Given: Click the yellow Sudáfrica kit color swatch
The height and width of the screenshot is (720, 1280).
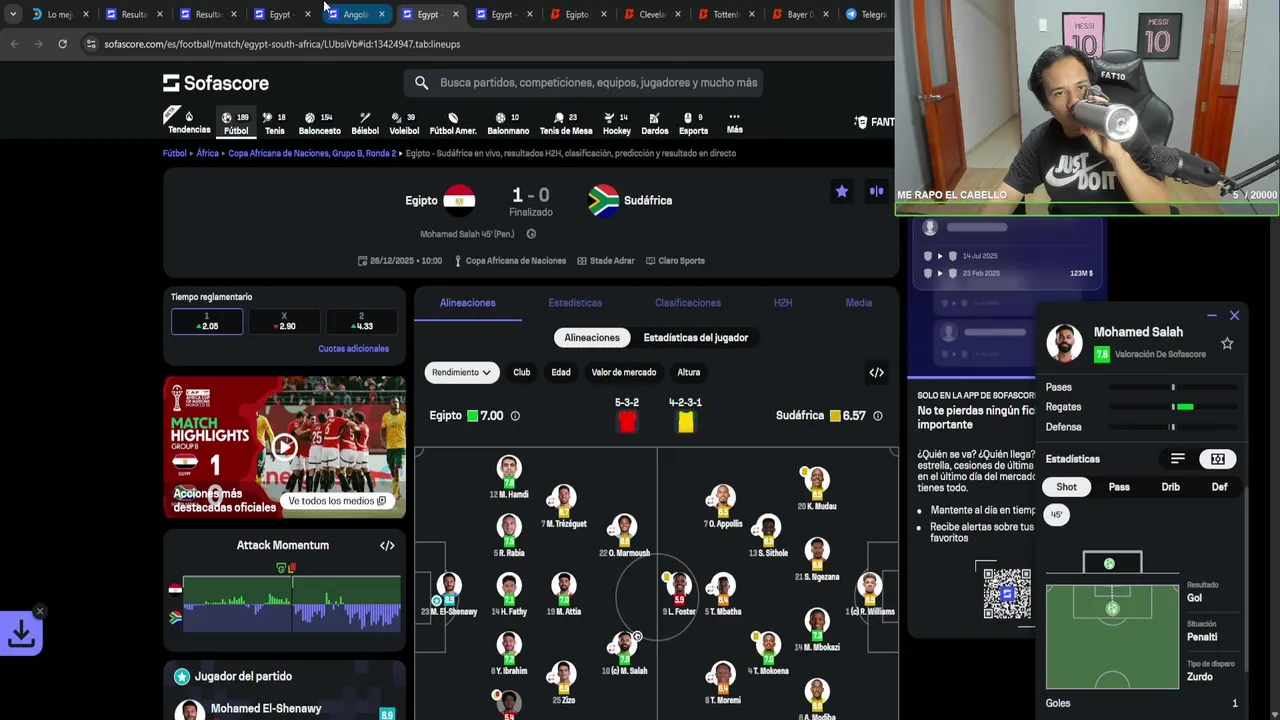Looking at the screenshot, I should 685,423.
